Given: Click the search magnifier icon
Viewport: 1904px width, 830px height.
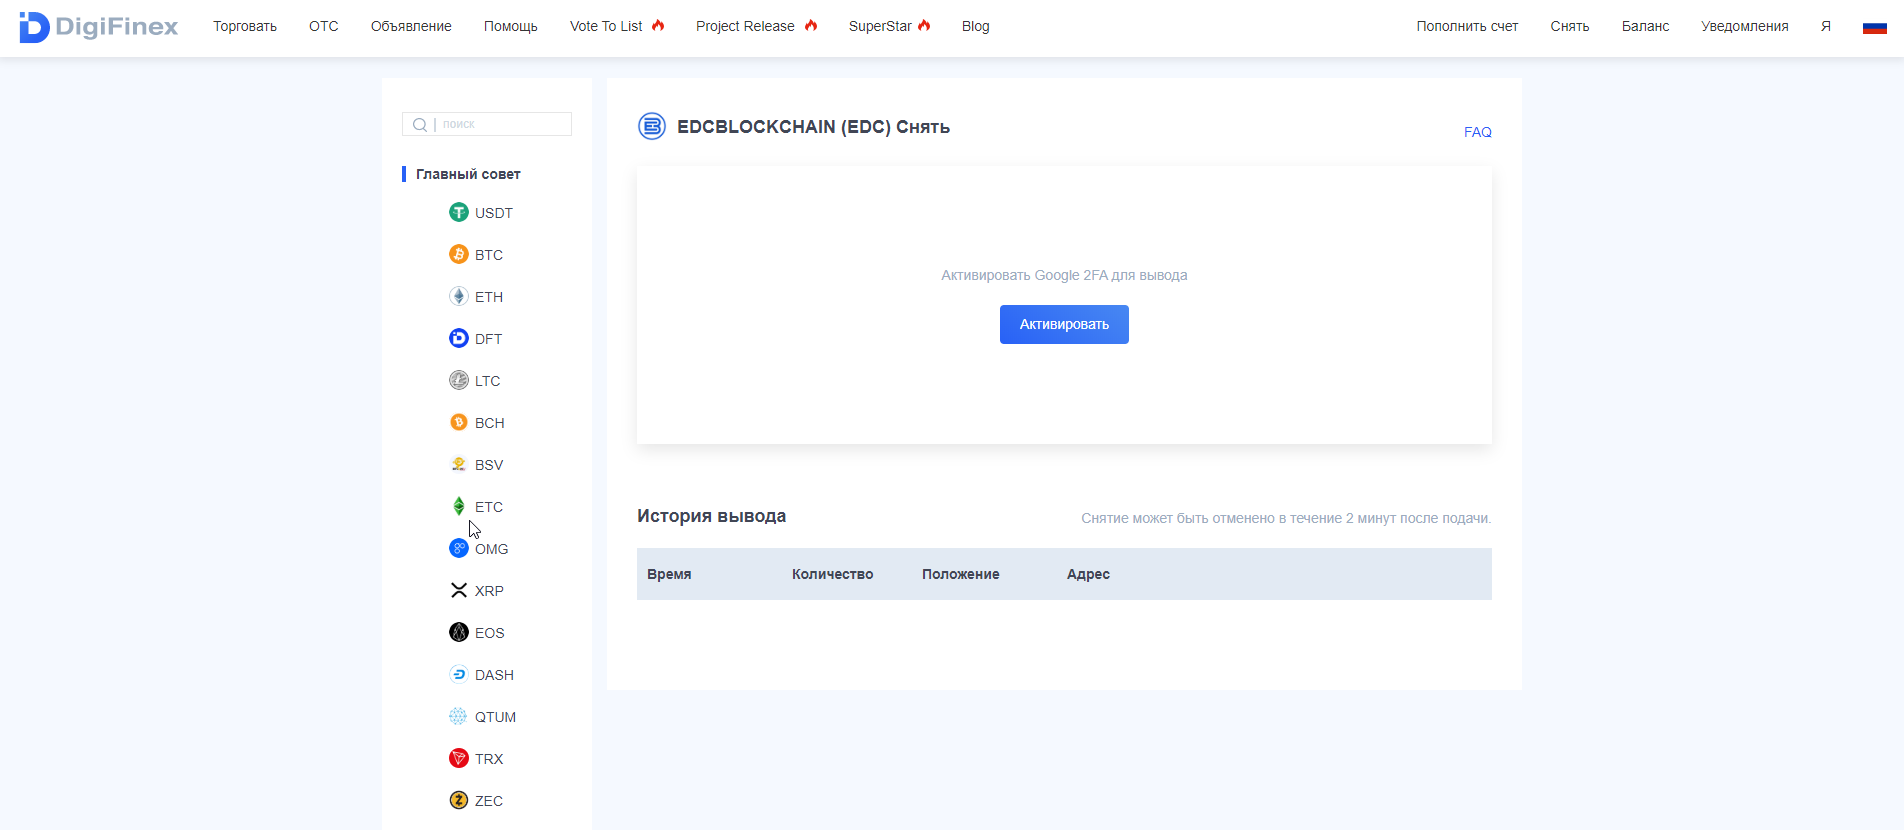Looking at the screenshot, I should coord(420,124).
